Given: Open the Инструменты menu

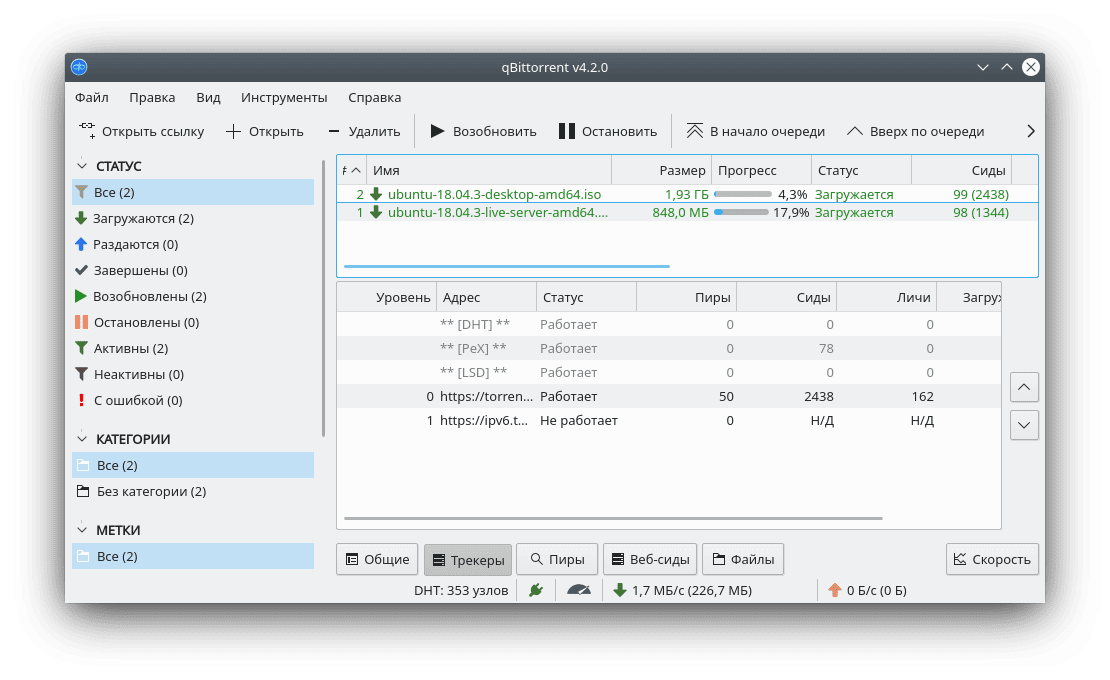Looking at the screenshot, I should tap(284, 98).
